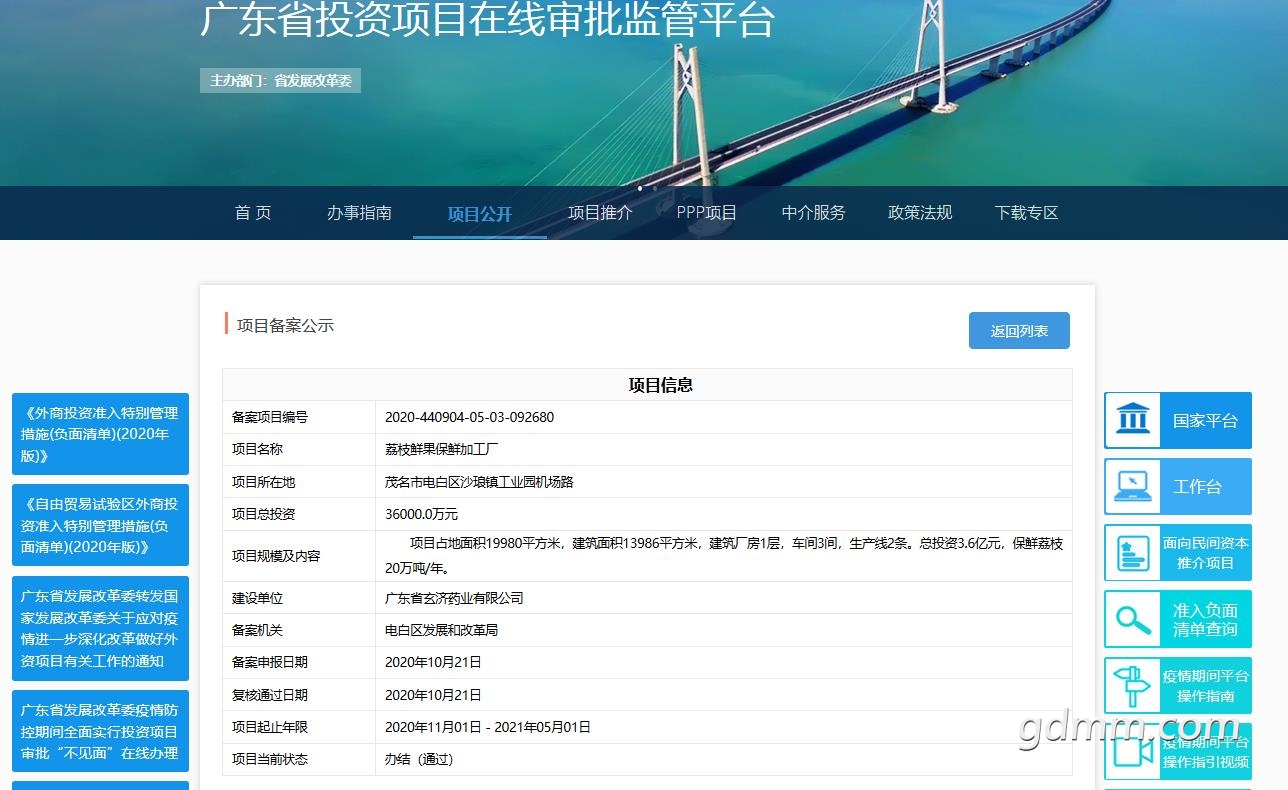1288x790 pixels.
Task: Click the 操作指引视频 camera icon
Action: [1132, 751]
